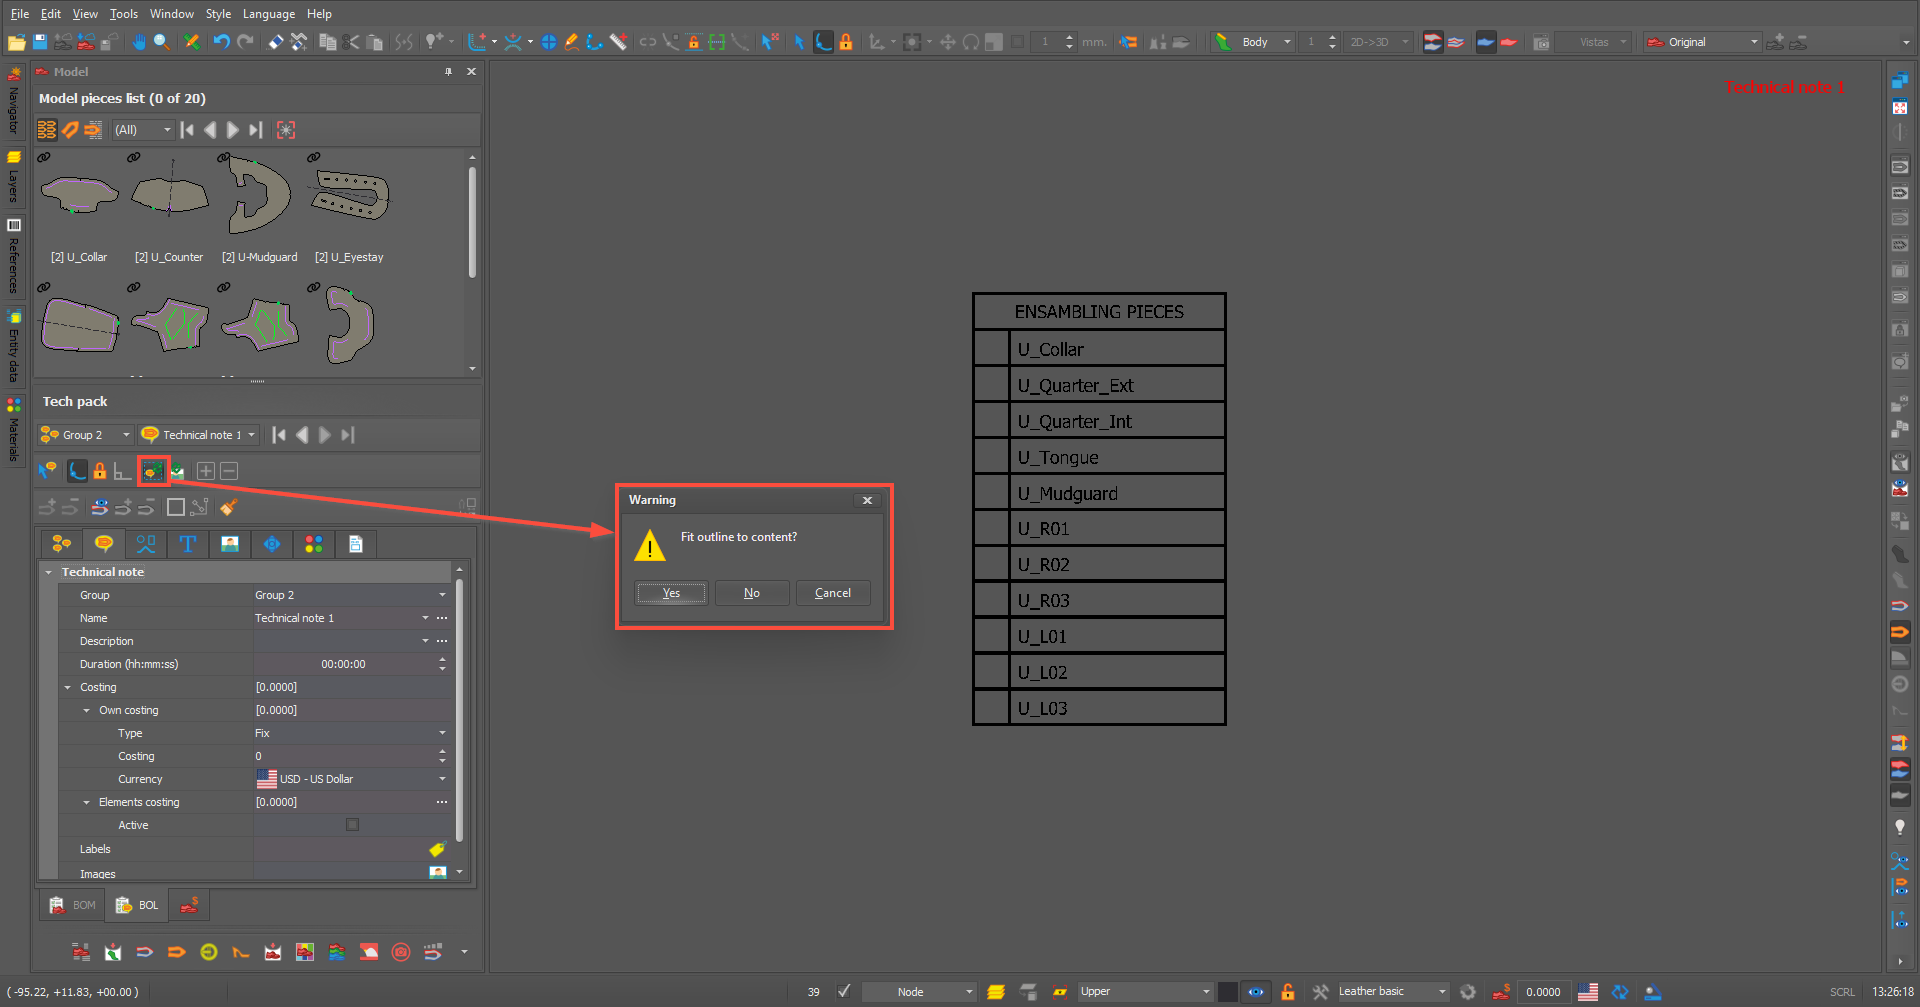Screen dimensions: 1920x1007
Task: Click the paintbrush icon in Tech pack
Action: click(229, 507)
